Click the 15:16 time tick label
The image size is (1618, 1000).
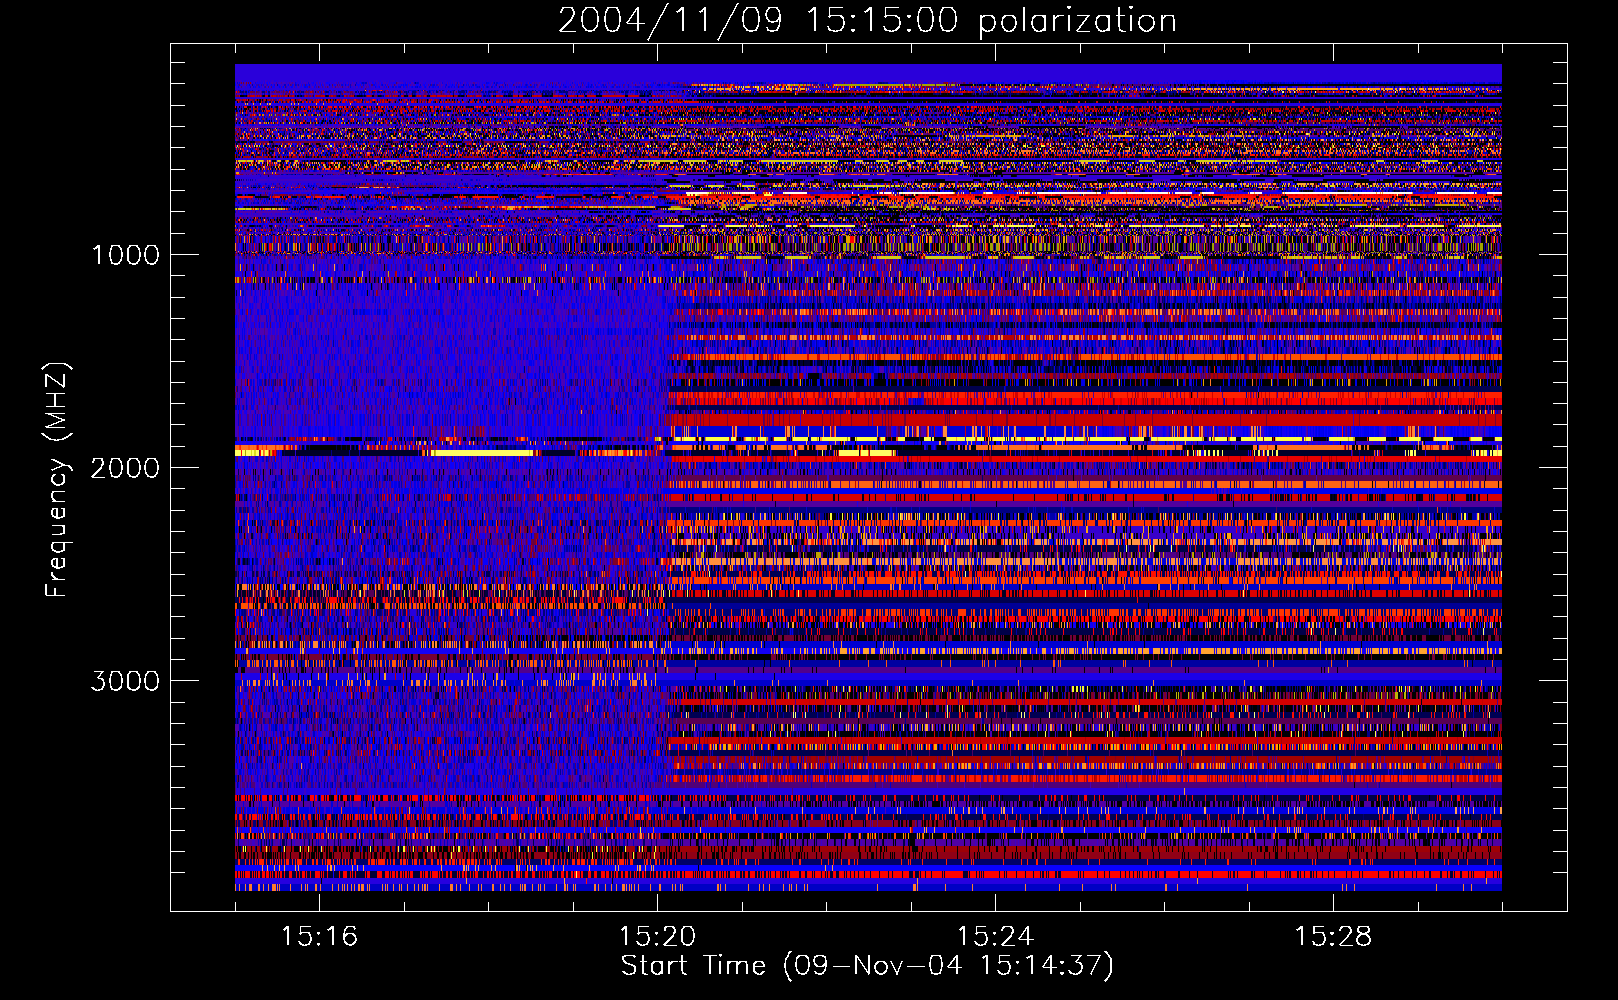319,936
